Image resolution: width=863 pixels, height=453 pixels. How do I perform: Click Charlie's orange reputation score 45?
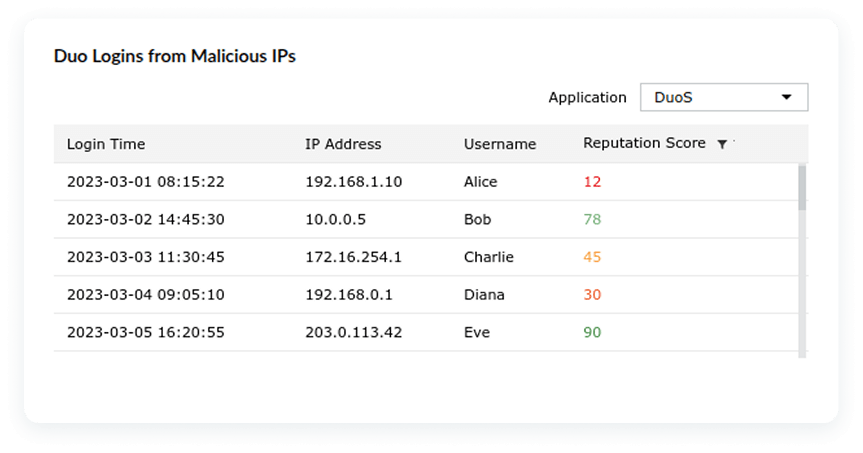592,257
